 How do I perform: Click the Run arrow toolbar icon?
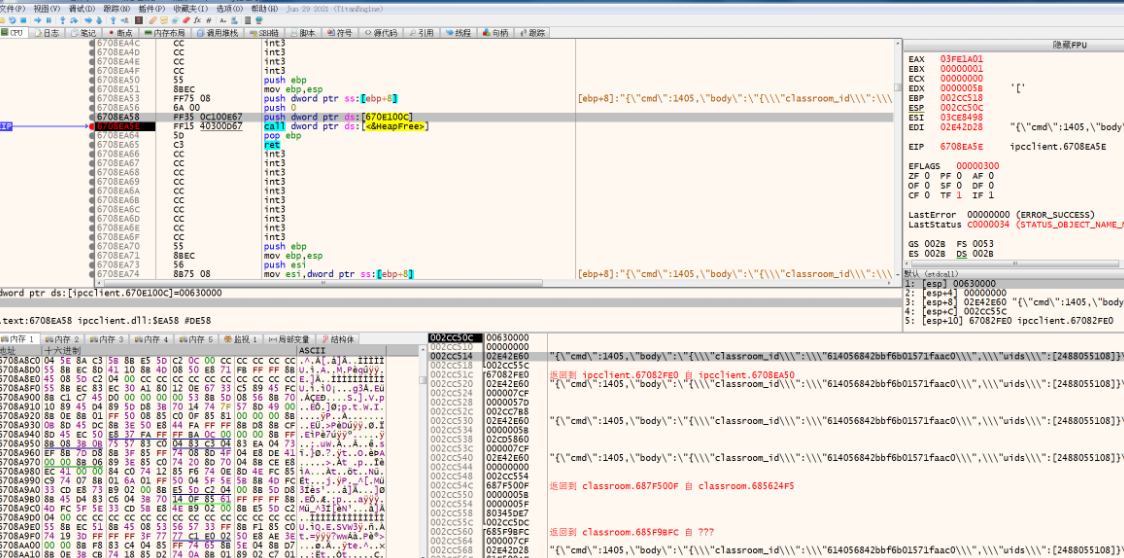[x=37, y=19]
